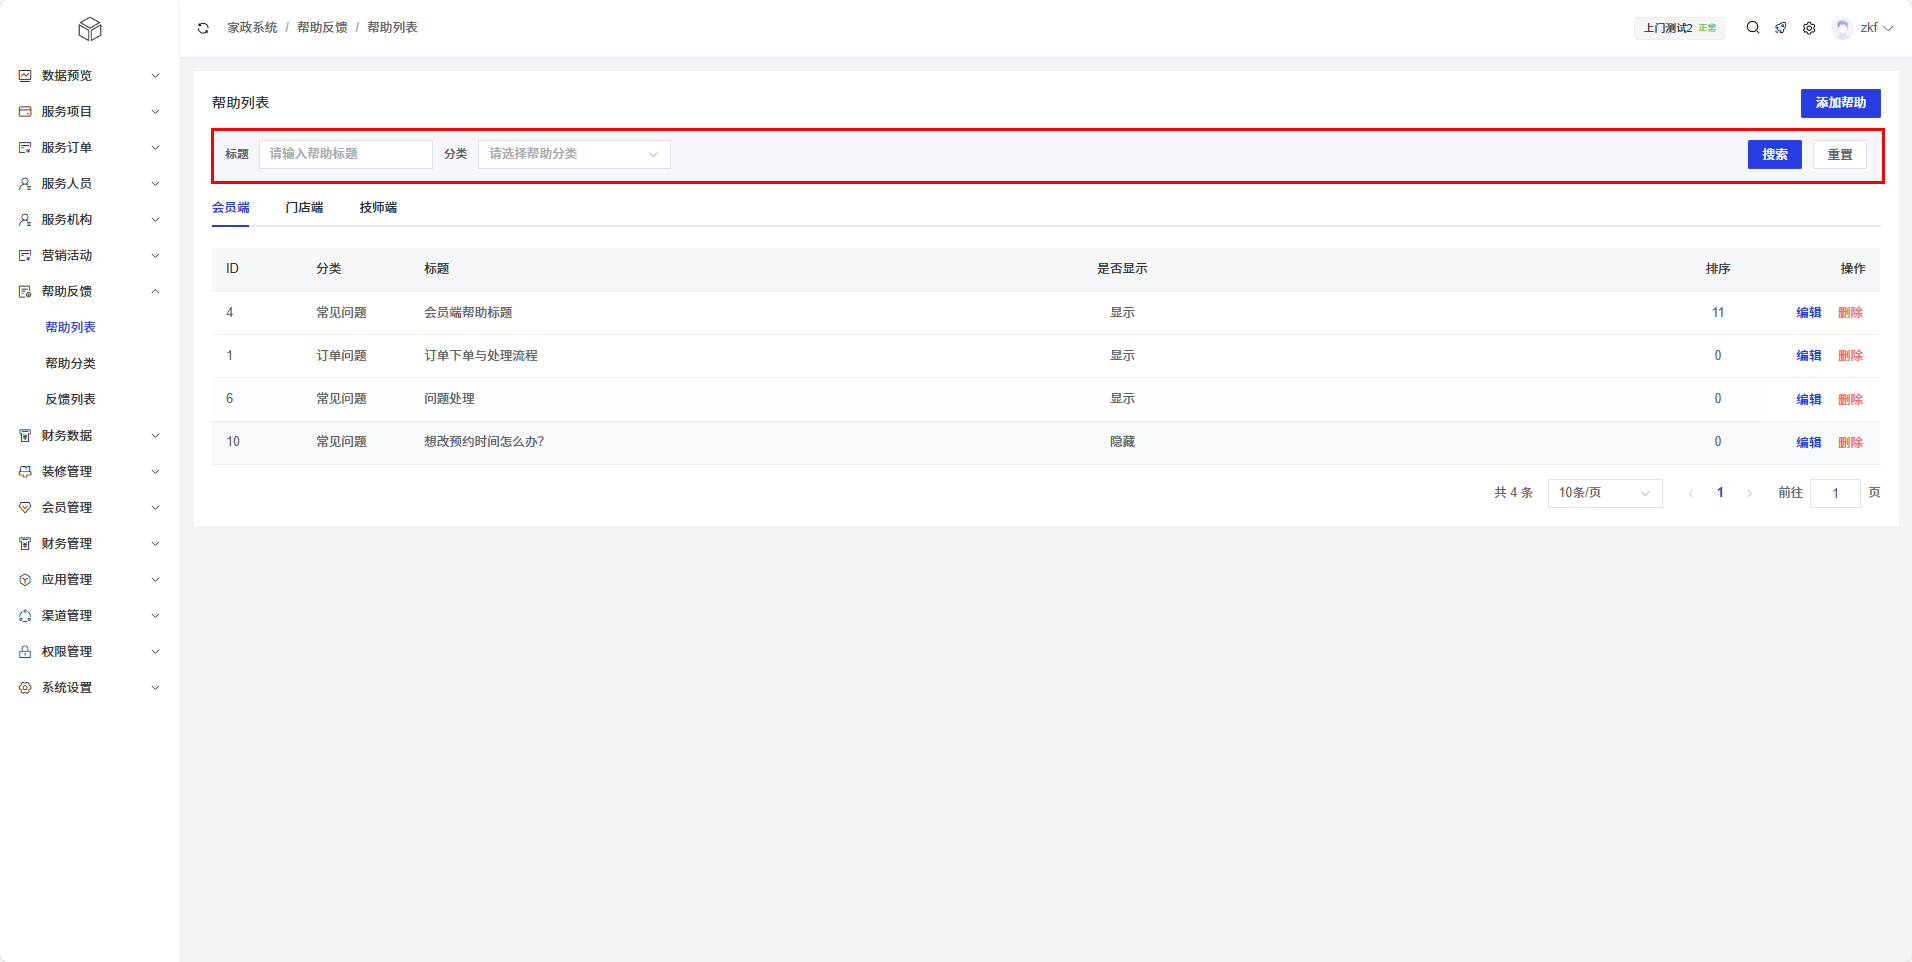Expand the 营销活动 menu chevron
Viewport: 1912px width, 962px height.
coord(155,256)
